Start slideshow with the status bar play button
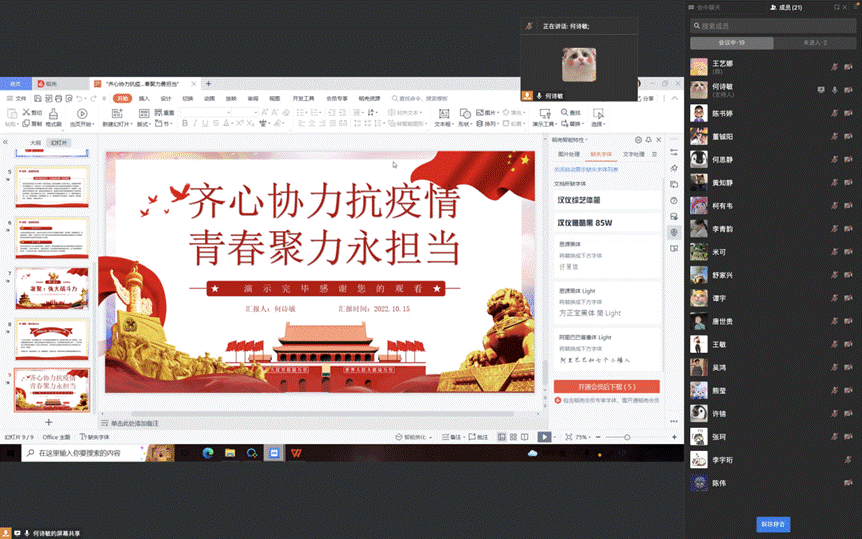The image size is (862, 539). [x=544, y=437]
